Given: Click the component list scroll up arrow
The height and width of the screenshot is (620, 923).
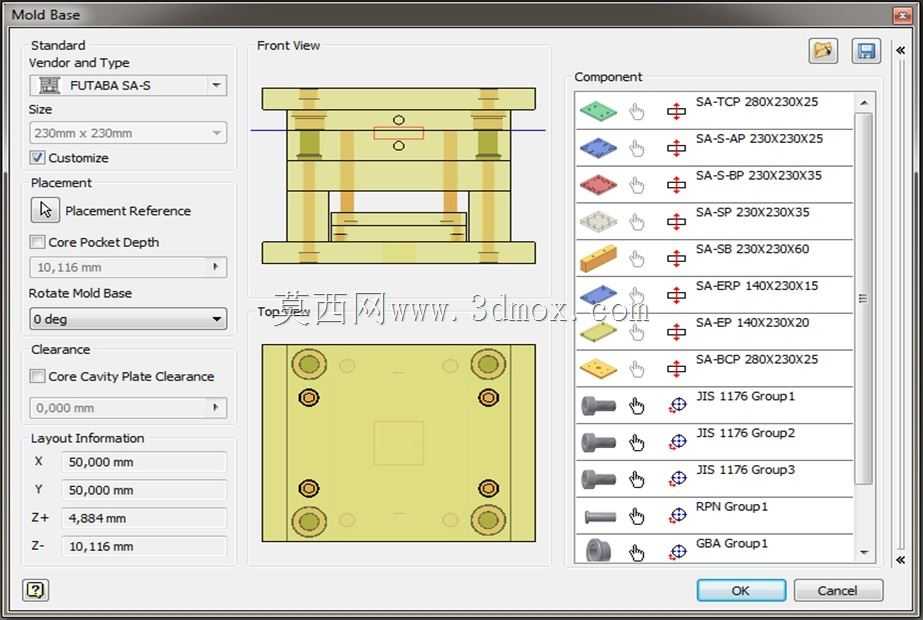Looking at the screenshot, I should 864,102.
